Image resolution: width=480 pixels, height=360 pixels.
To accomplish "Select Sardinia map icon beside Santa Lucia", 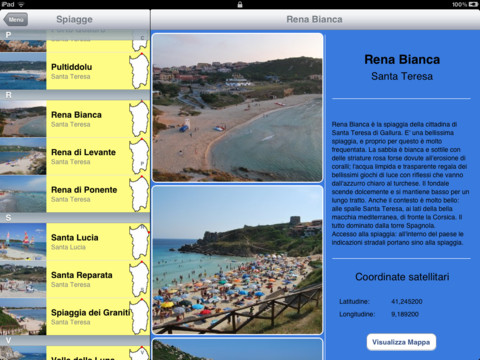I will (x=139, y=242).
